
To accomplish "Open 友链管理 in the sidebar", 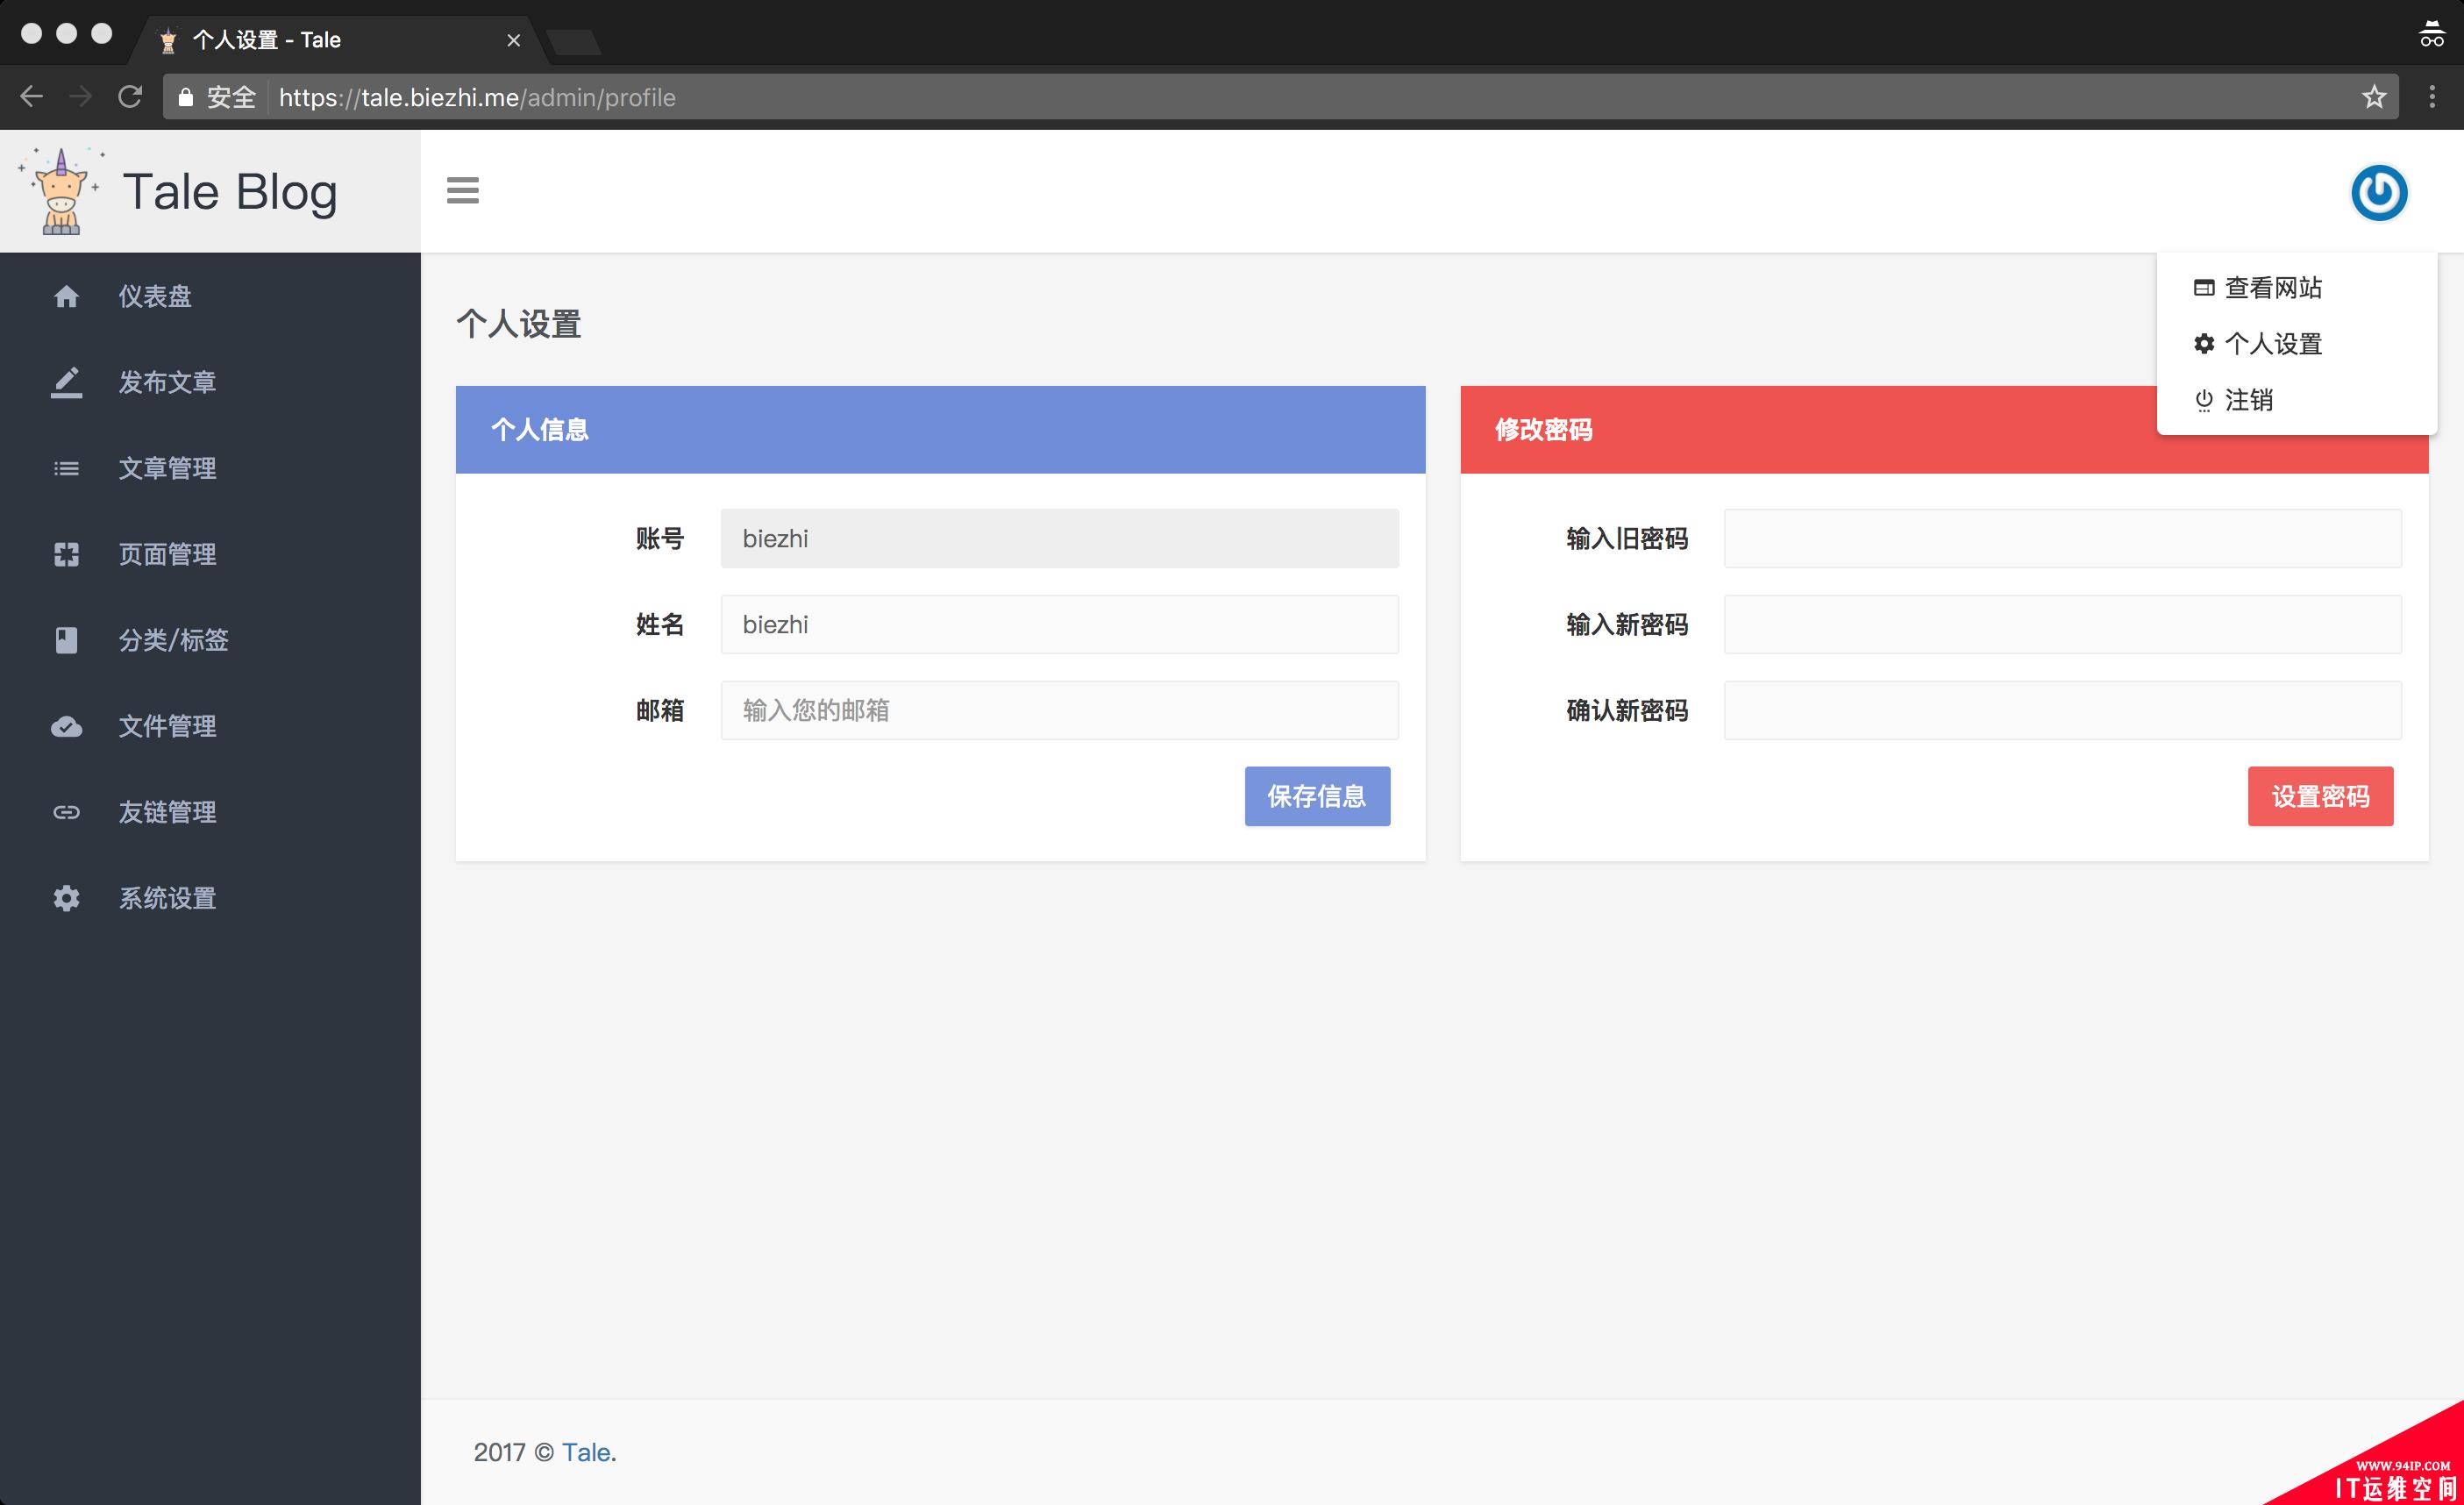I will tap(167, 812).
